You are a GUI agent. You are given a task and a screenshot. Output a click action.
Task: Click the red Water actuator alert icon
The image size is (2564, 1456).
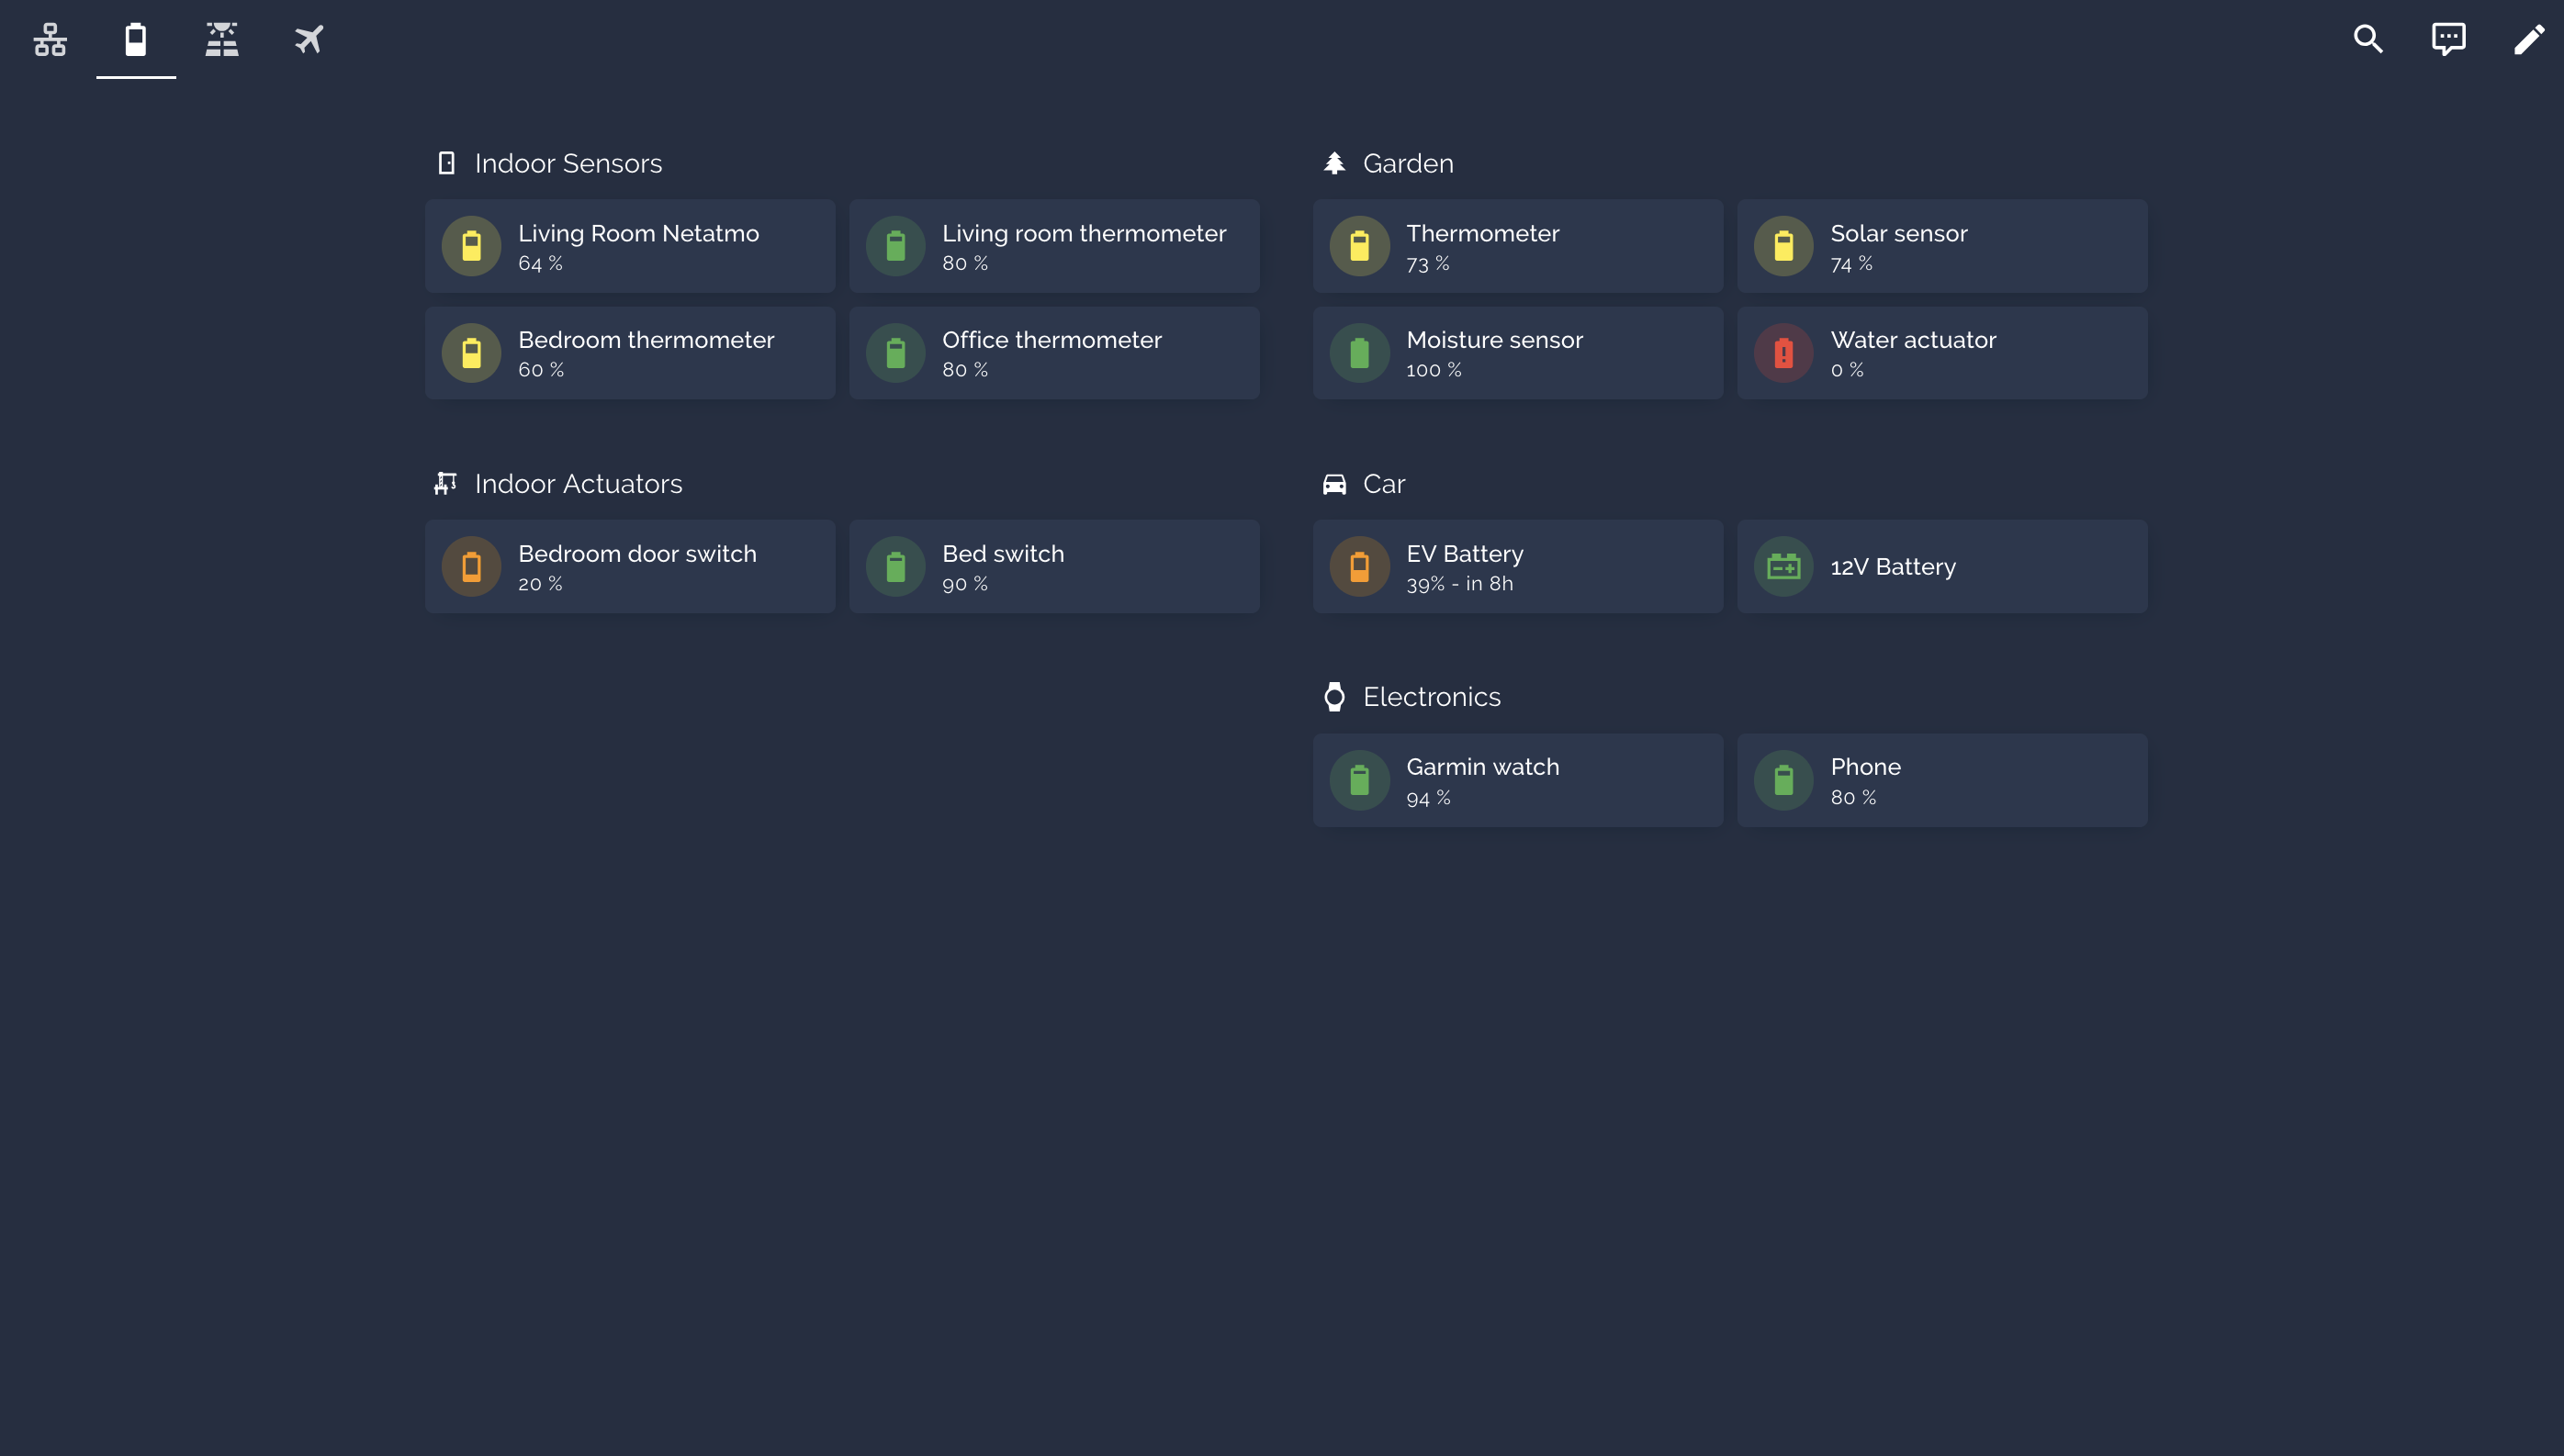click(1783, 353)
